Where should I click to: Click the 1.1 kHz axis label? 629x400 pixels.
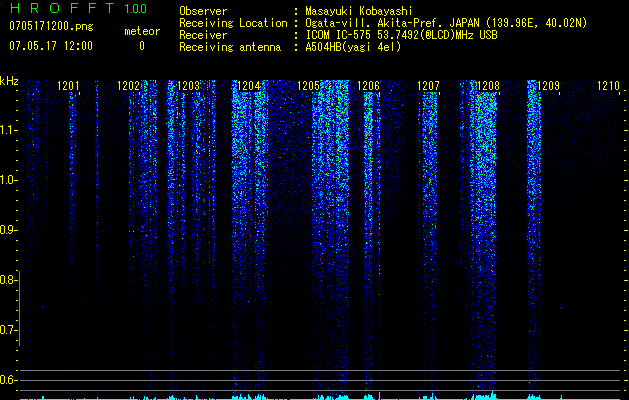pos(8,130)
